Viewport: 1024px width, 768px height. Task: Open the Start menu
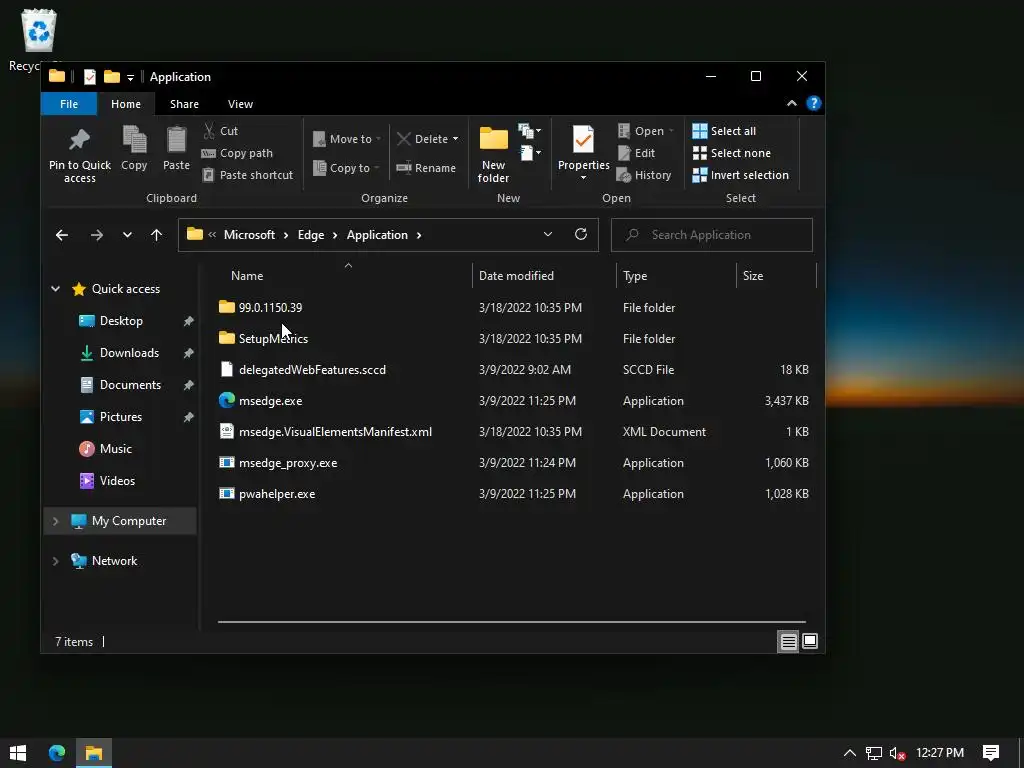(18, 753)
